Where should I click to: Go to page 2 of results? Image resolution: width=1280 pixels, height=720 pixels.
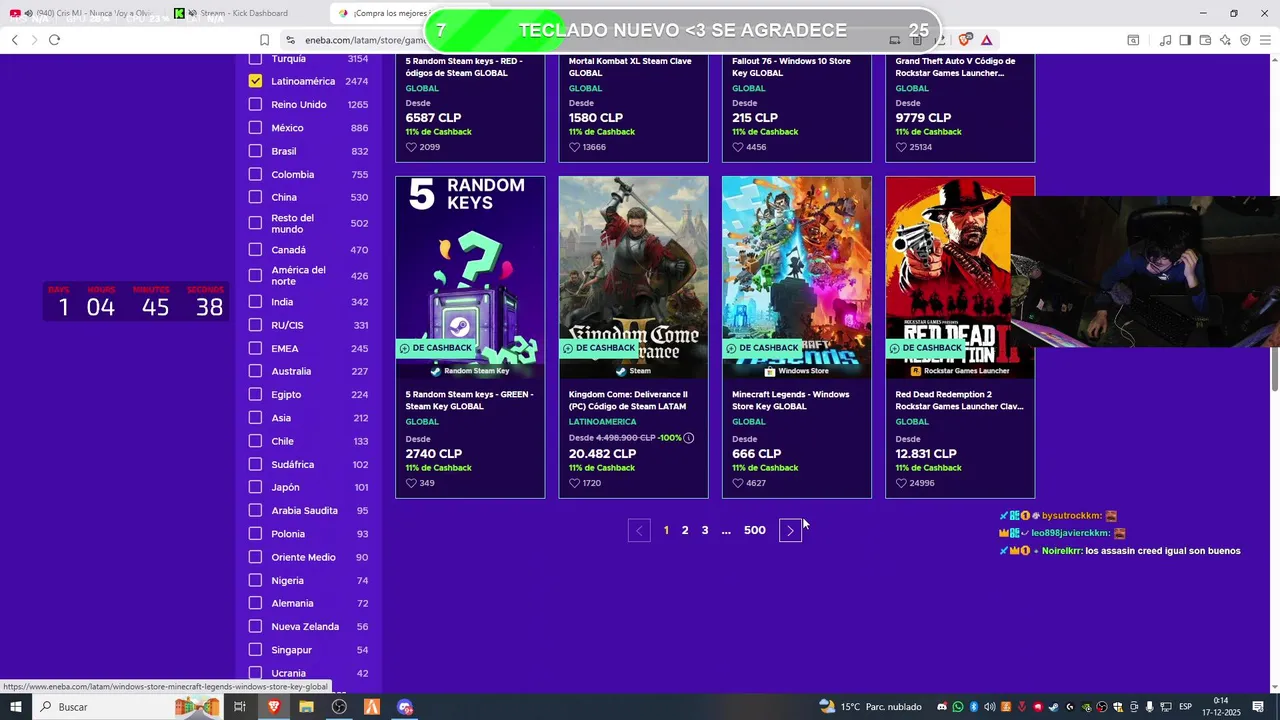tap(685, 530)
